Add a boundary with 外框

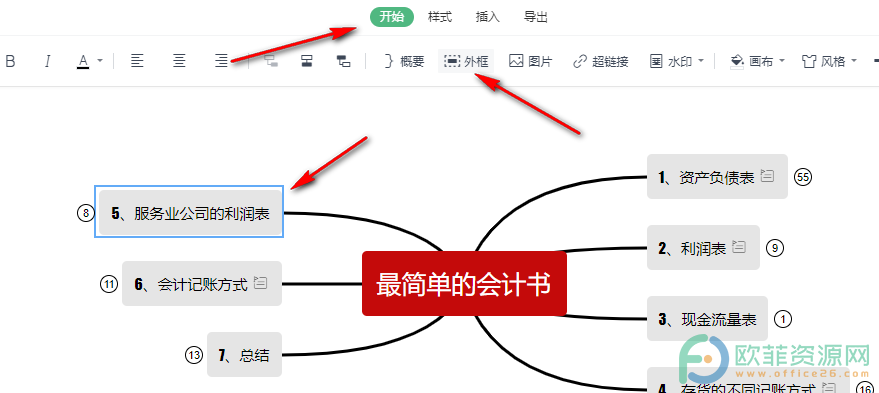point(466,61)
